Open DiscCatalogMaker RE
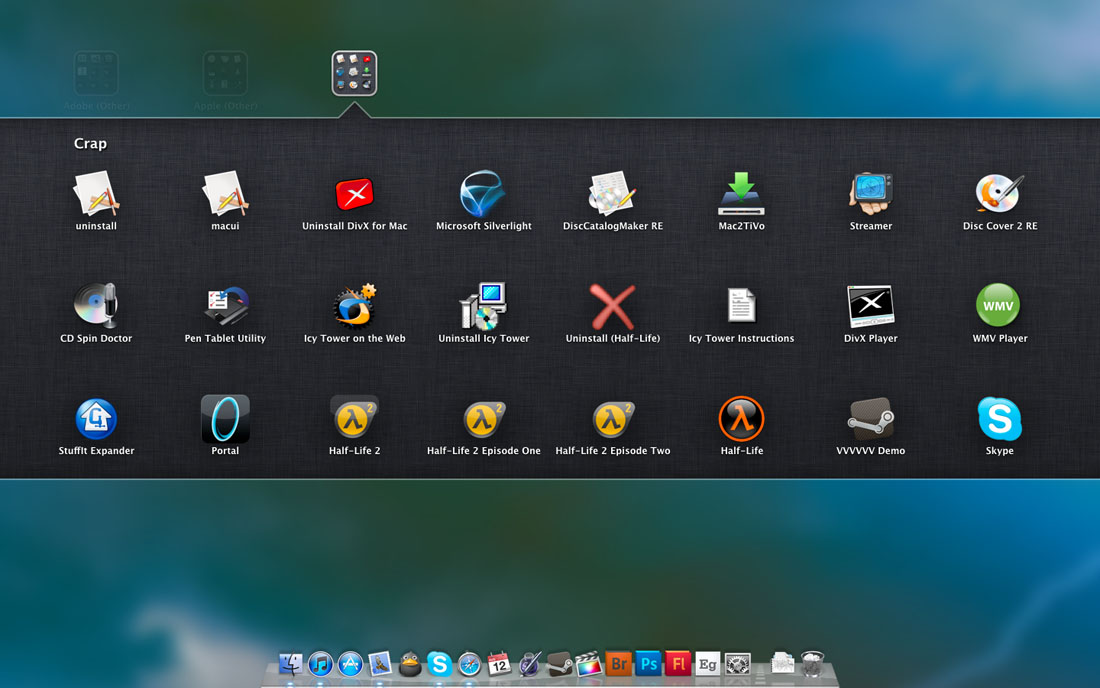Image resolution: width=1100 pixels, height=688 pixels. 612,194
